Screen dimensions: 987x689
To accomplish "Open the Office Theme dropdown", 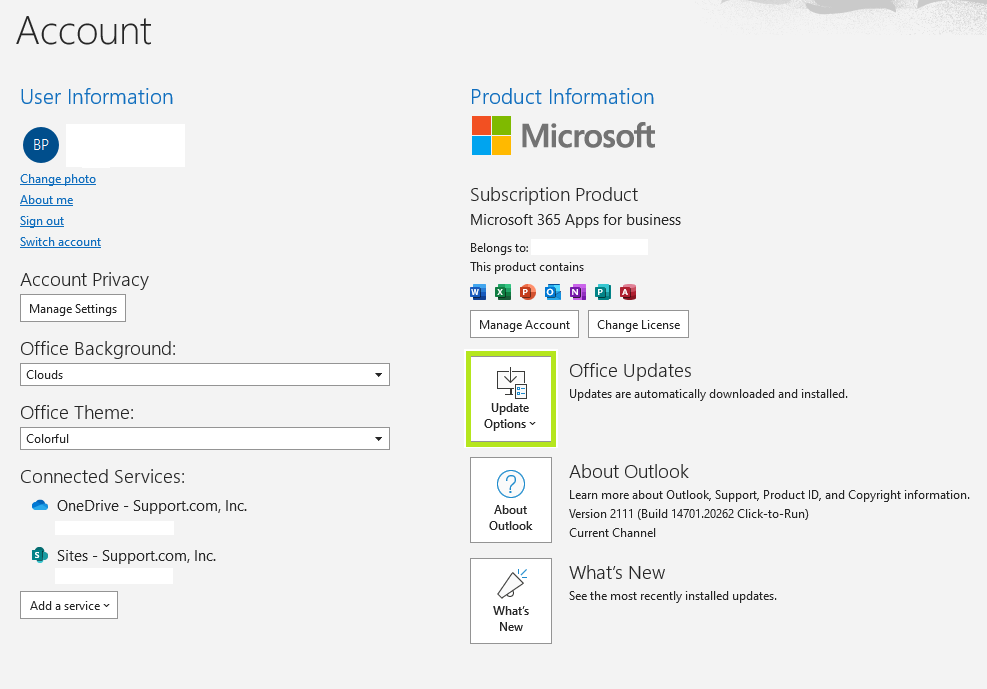I will point(205,439).
